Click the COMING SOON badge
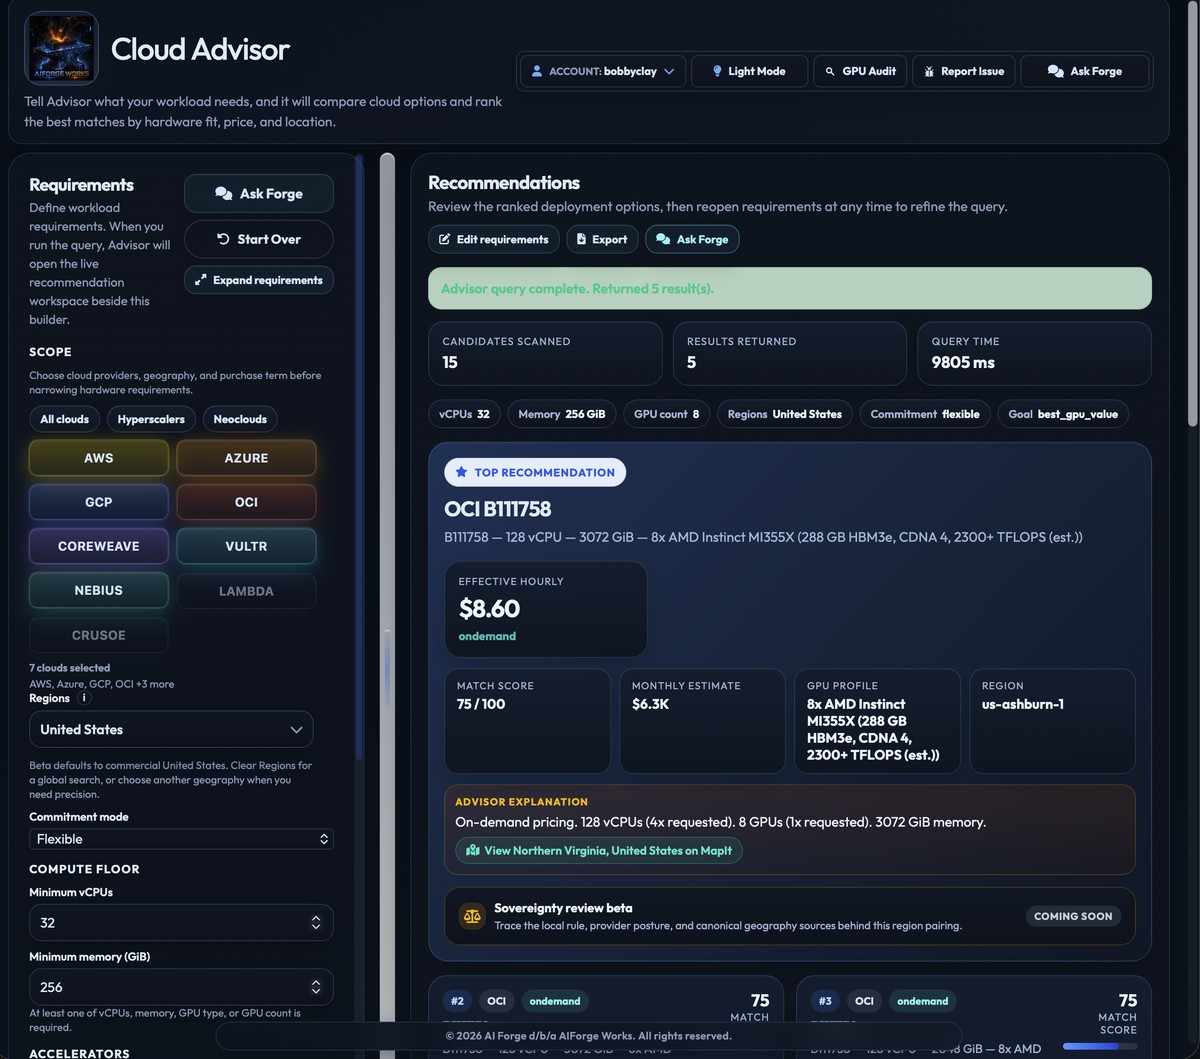This screenshot has width=1200, height=1059. [x=1073, y=916]
